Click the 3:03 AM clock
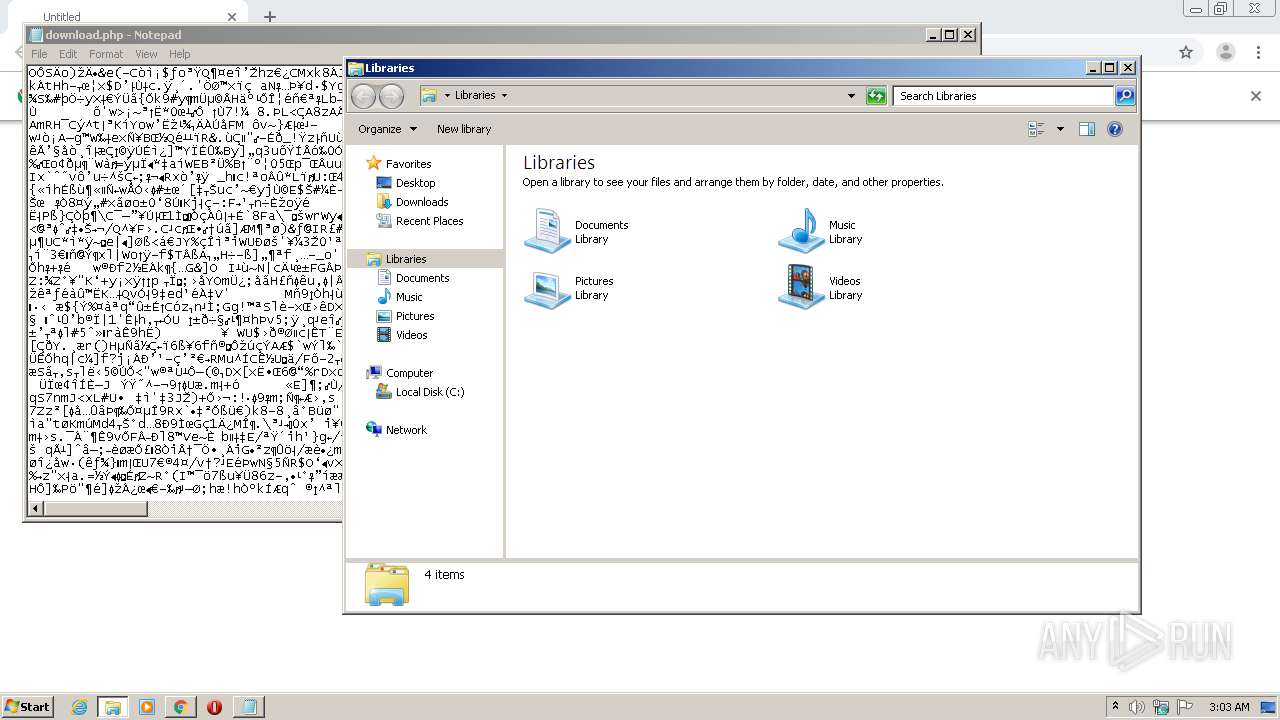This screenshot has height=720, width=1280. pos(1229,707)
